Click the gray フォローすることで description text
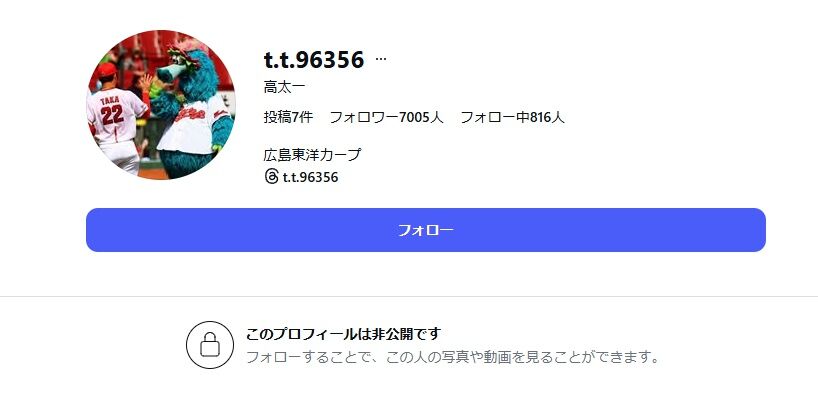The image size is (818, 407). pyautogui.click(x=453, y=357)
